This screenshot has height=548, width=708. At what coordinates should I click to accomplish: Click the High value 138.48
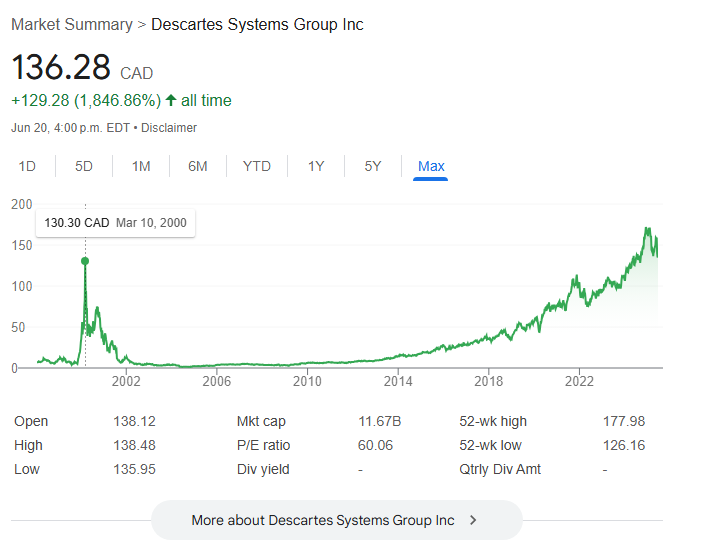tap(134, 445)
